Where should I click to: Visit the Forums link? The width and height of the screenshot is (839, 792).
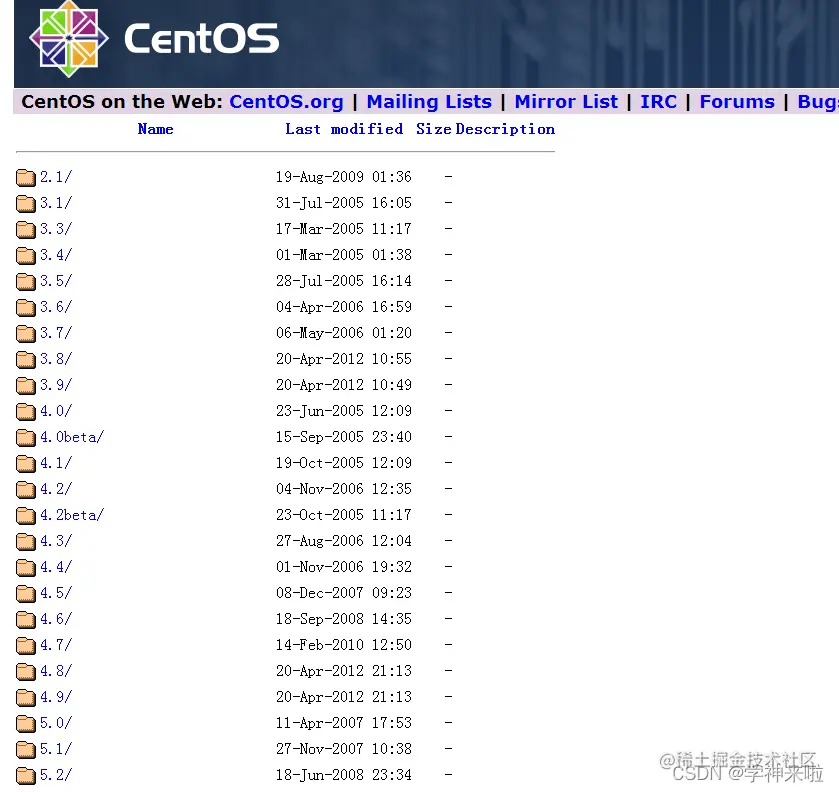[x=737, y=102]
